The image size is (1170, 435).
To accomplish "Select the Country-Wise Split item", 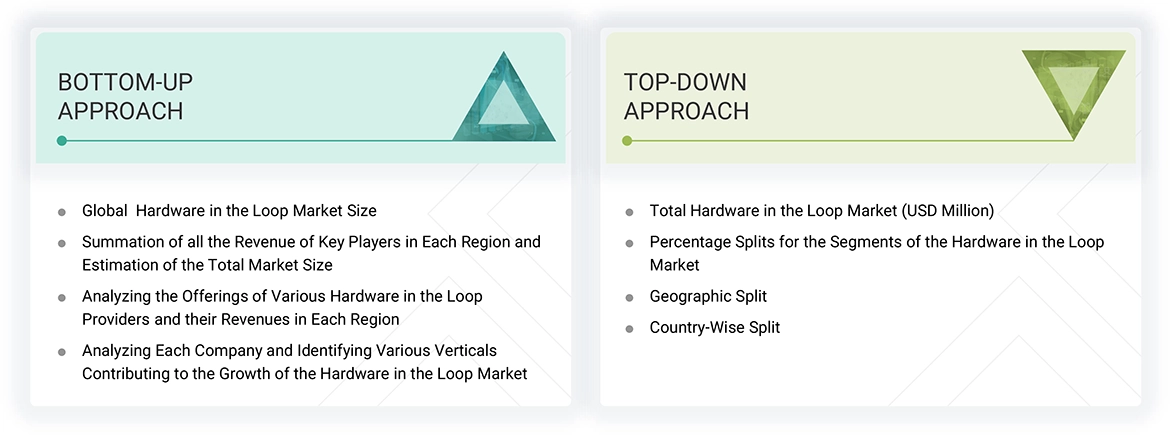I will (x=714, y=327).
